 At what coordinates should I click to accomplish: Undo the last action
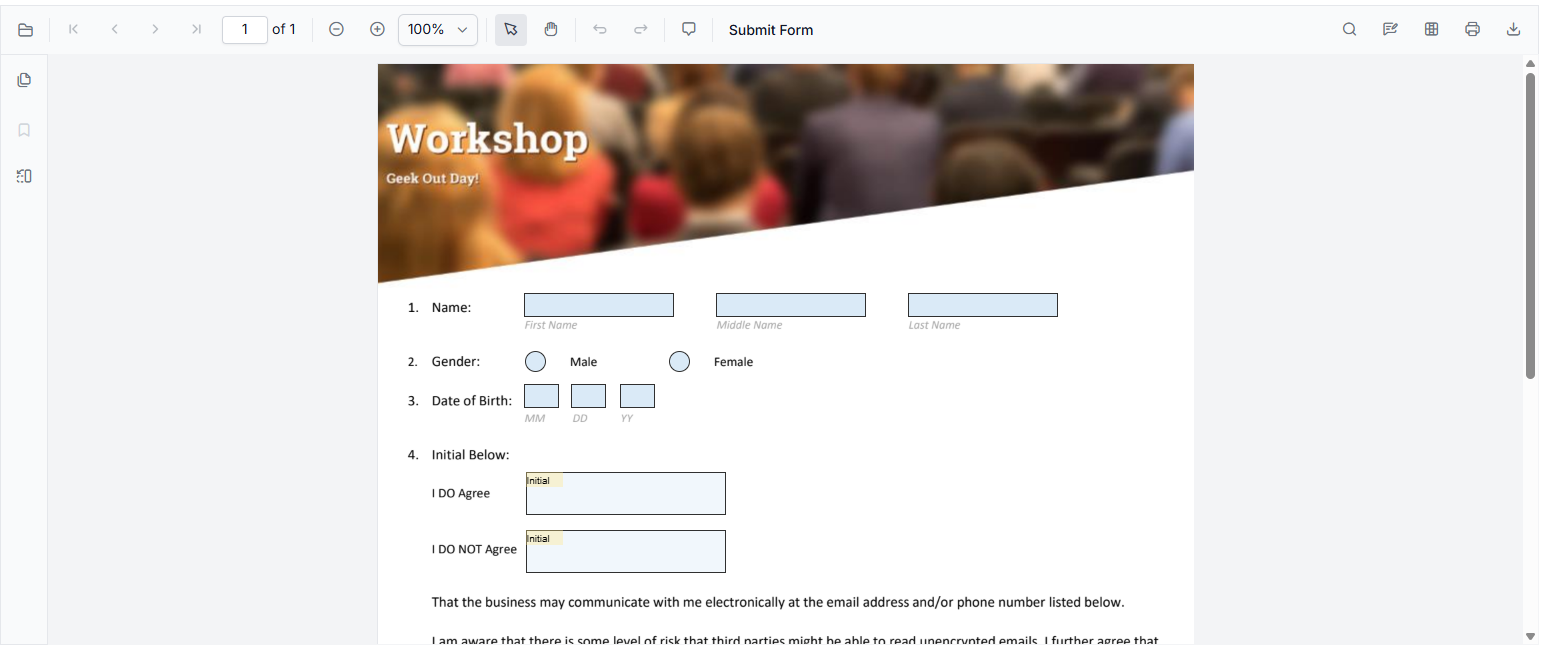tap(600, 29)
